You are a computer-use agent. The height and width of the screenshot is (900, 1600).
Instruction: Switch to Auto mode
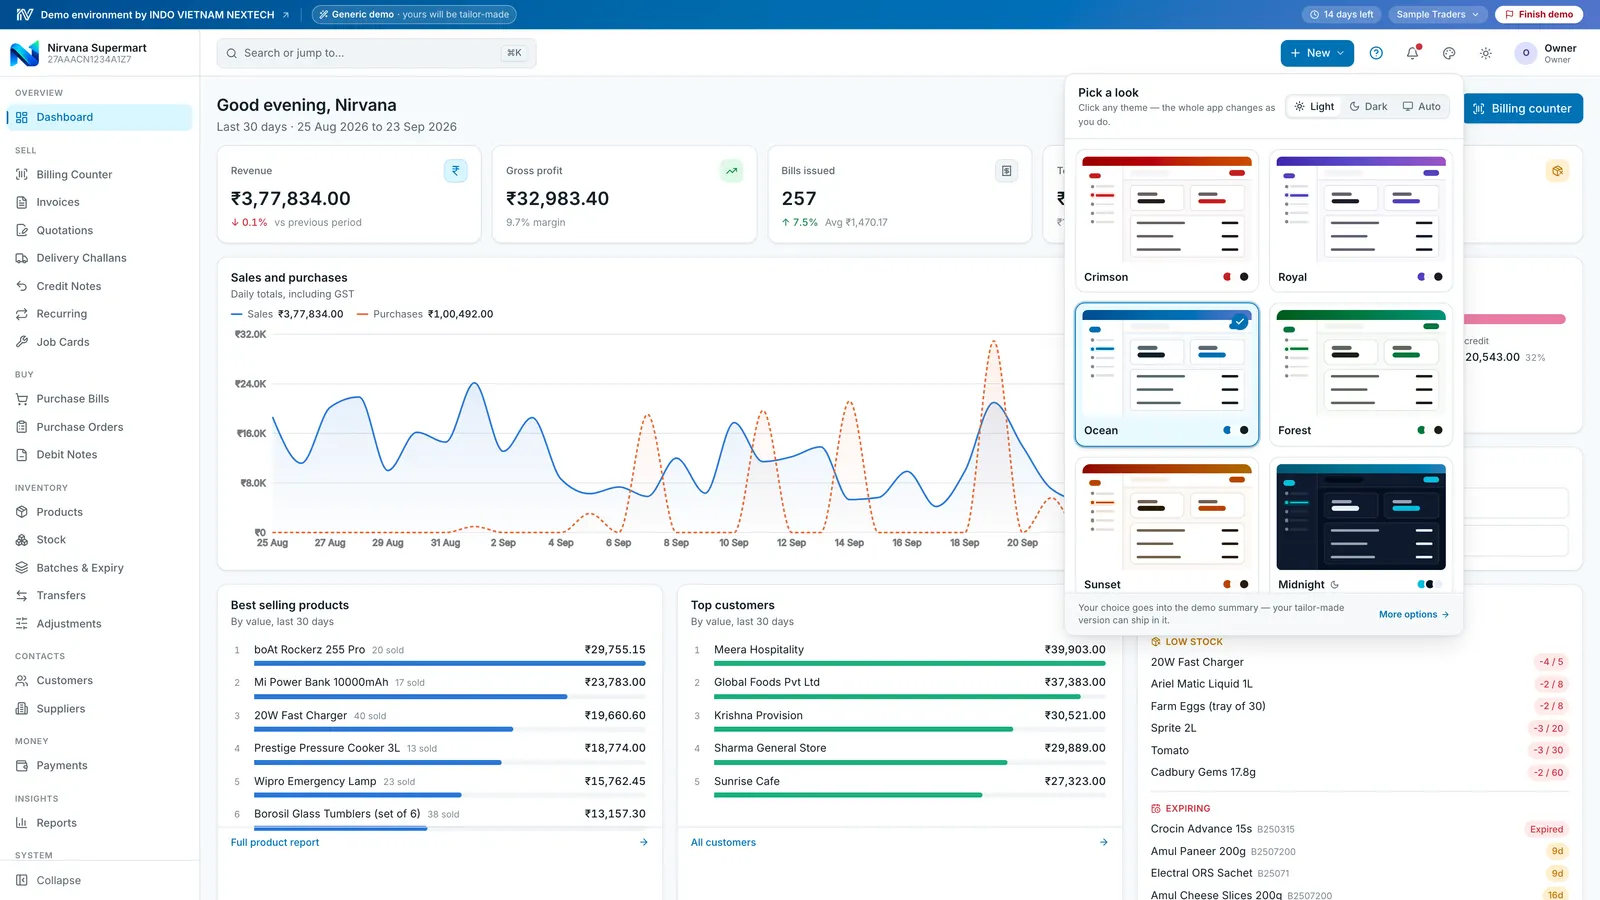[1421, 107]
